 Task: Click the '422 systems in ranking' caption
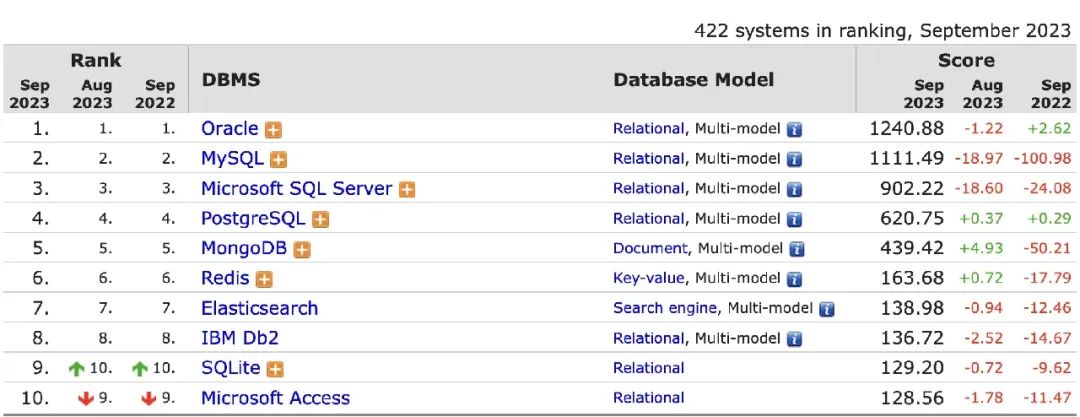click(883, 31)
